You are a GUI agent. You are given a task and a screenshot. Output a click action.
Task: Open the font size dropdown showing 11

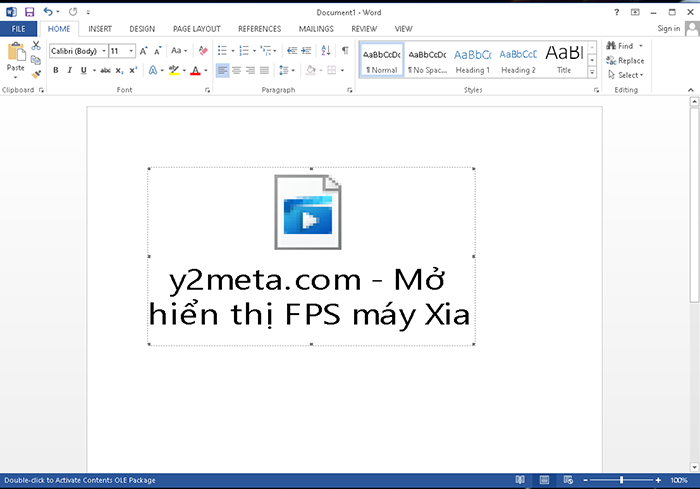click(131, 51)
